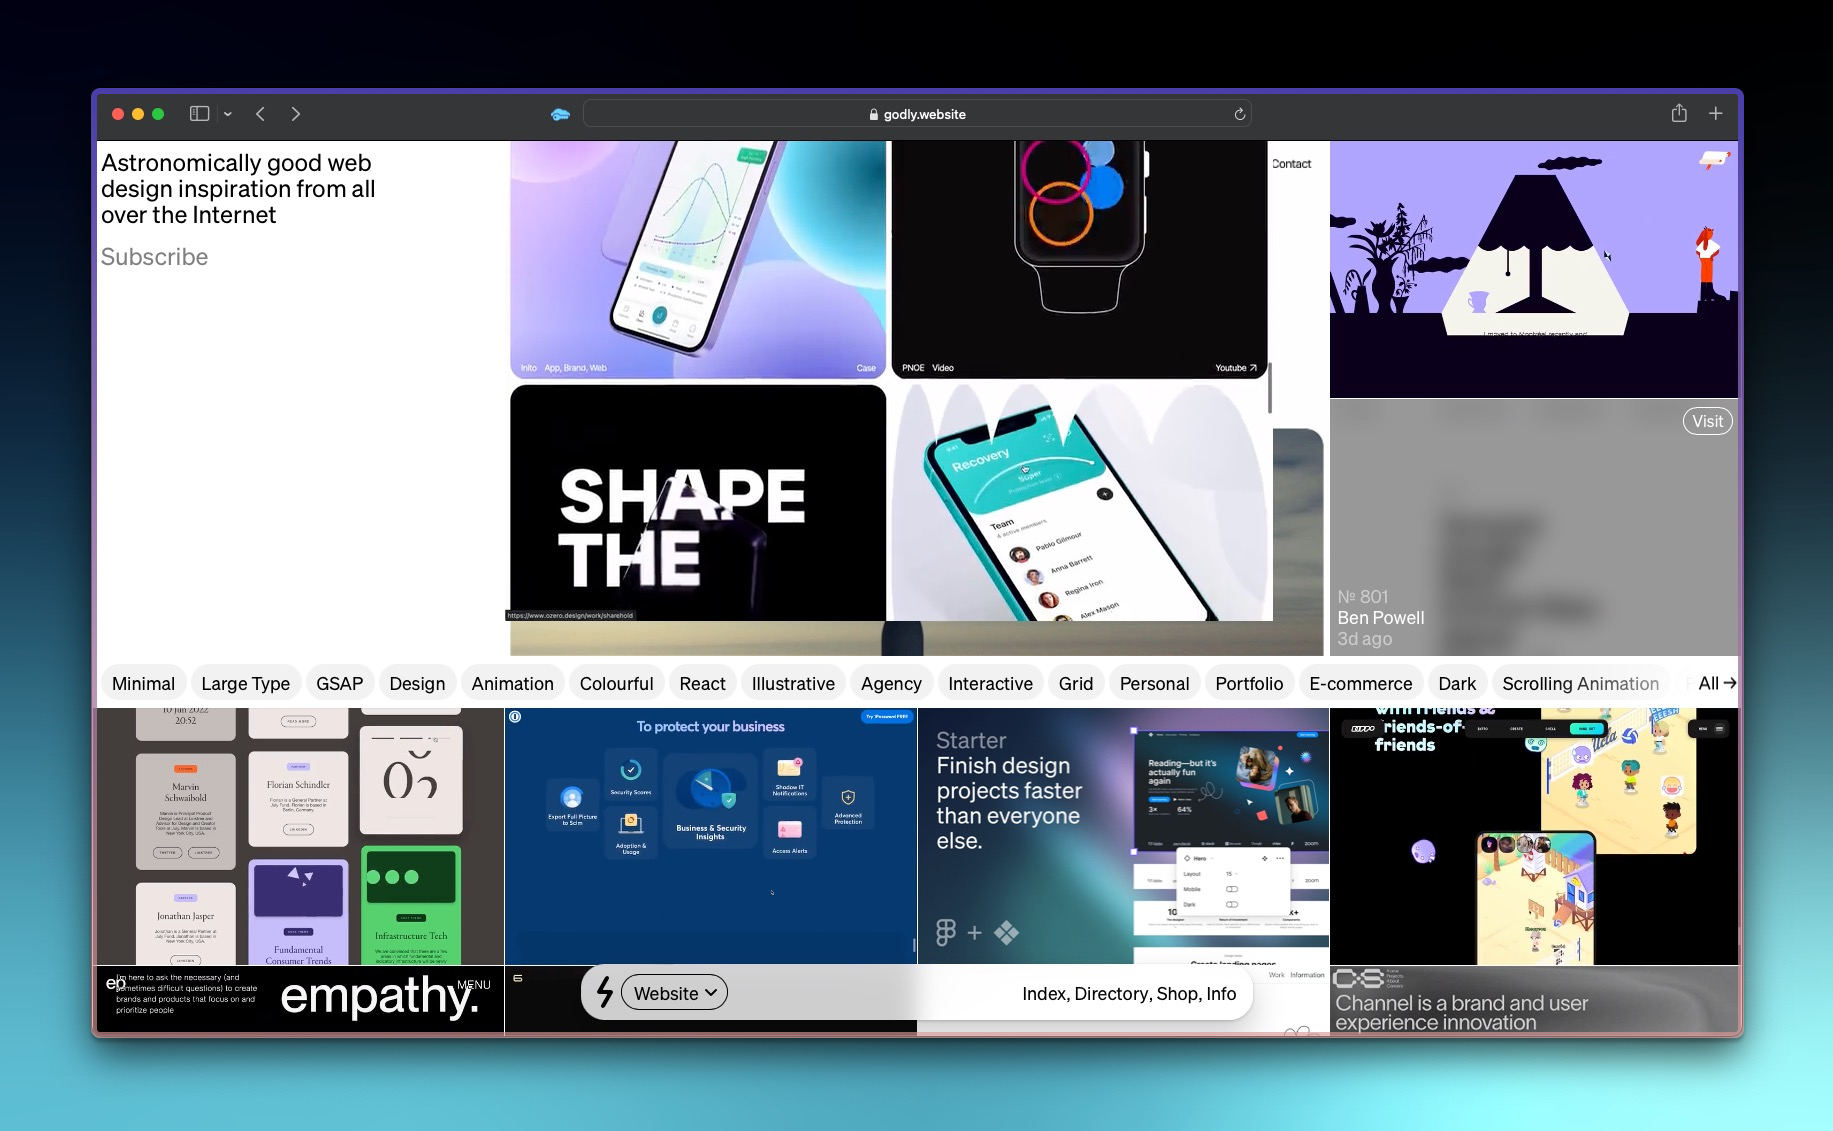Toggle the Dark filter tag

tap(1457, 683)
